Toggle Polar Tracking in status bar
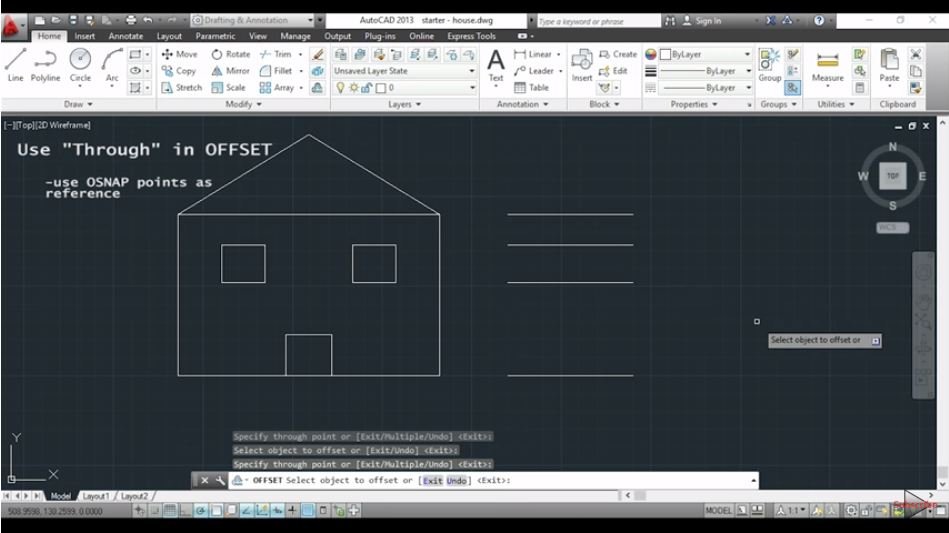Screen dimensions: 949x533 (200, 511)
